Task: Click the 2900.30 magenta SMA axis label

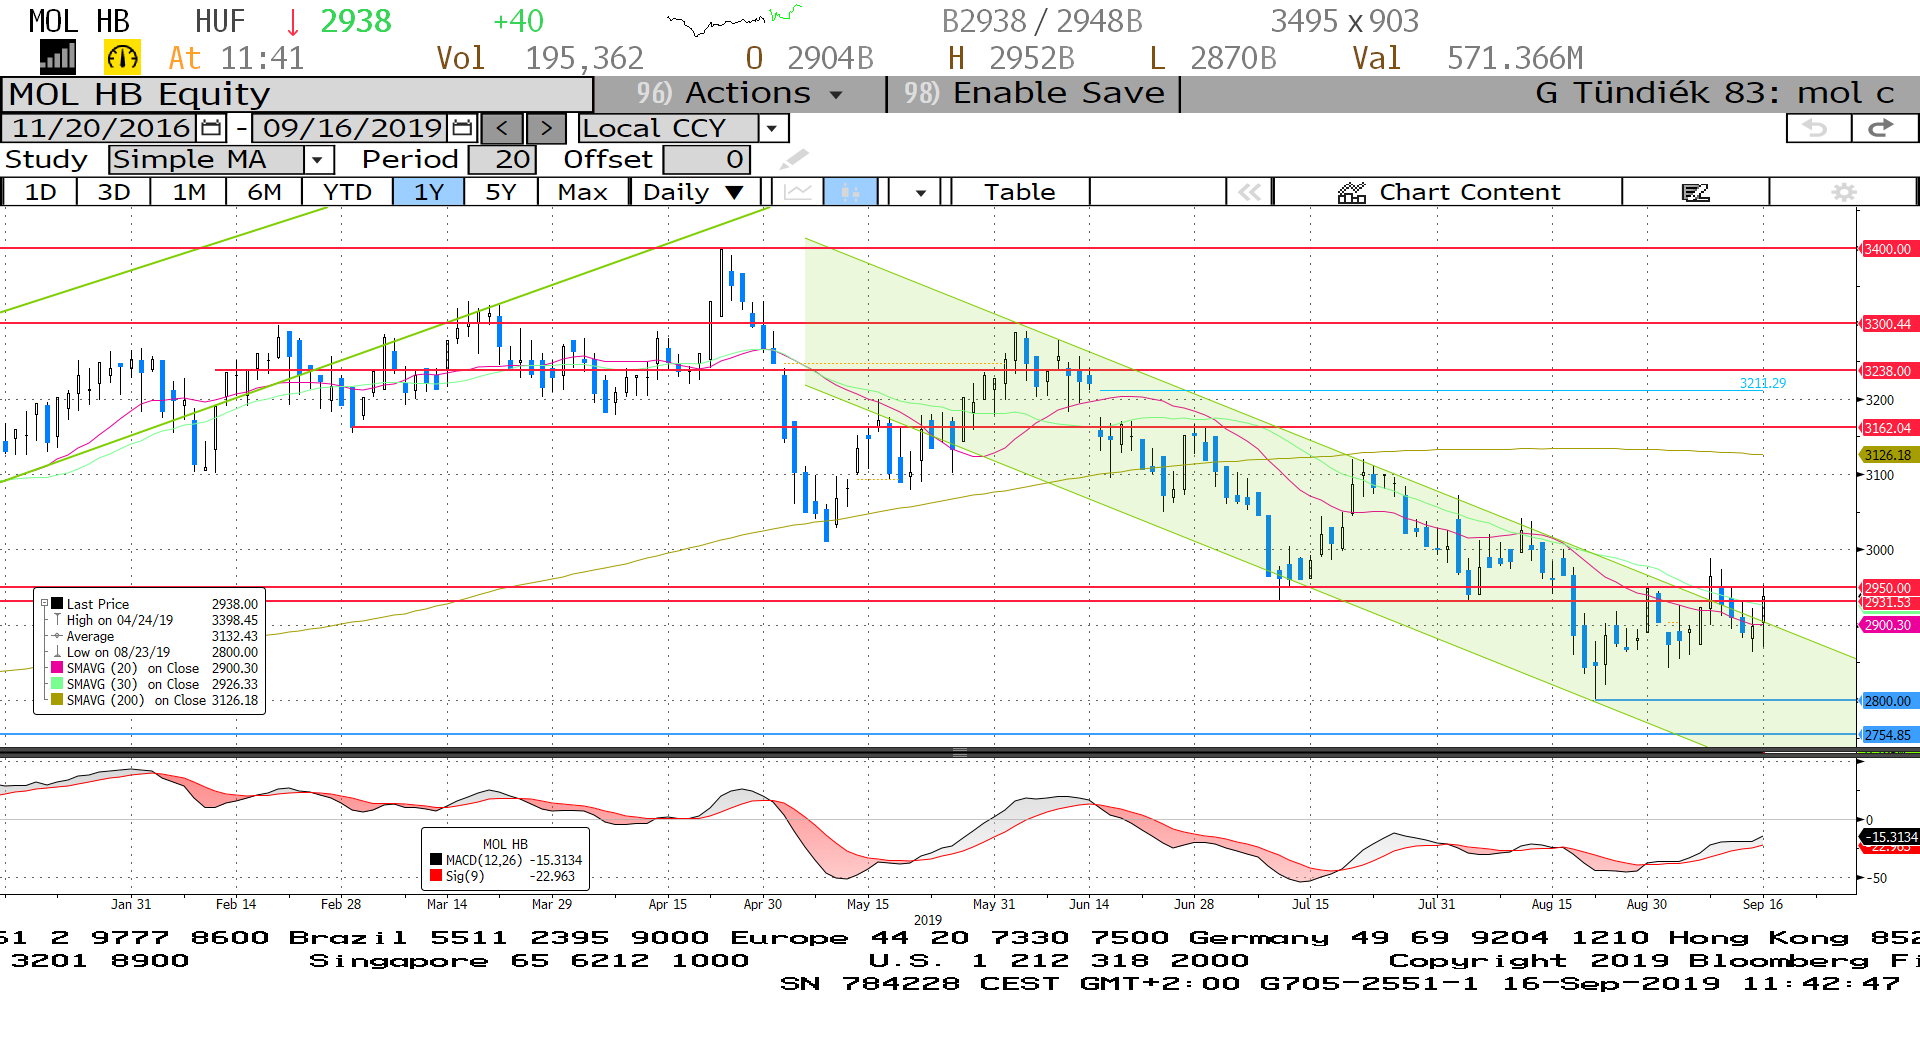Action: [1887, 625]
